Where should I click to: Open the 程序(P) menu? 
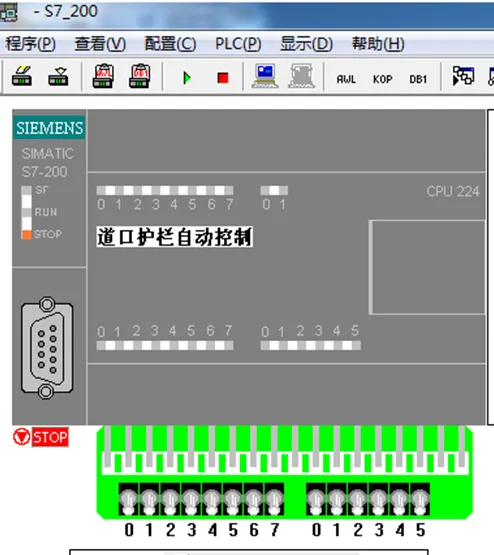30,44
